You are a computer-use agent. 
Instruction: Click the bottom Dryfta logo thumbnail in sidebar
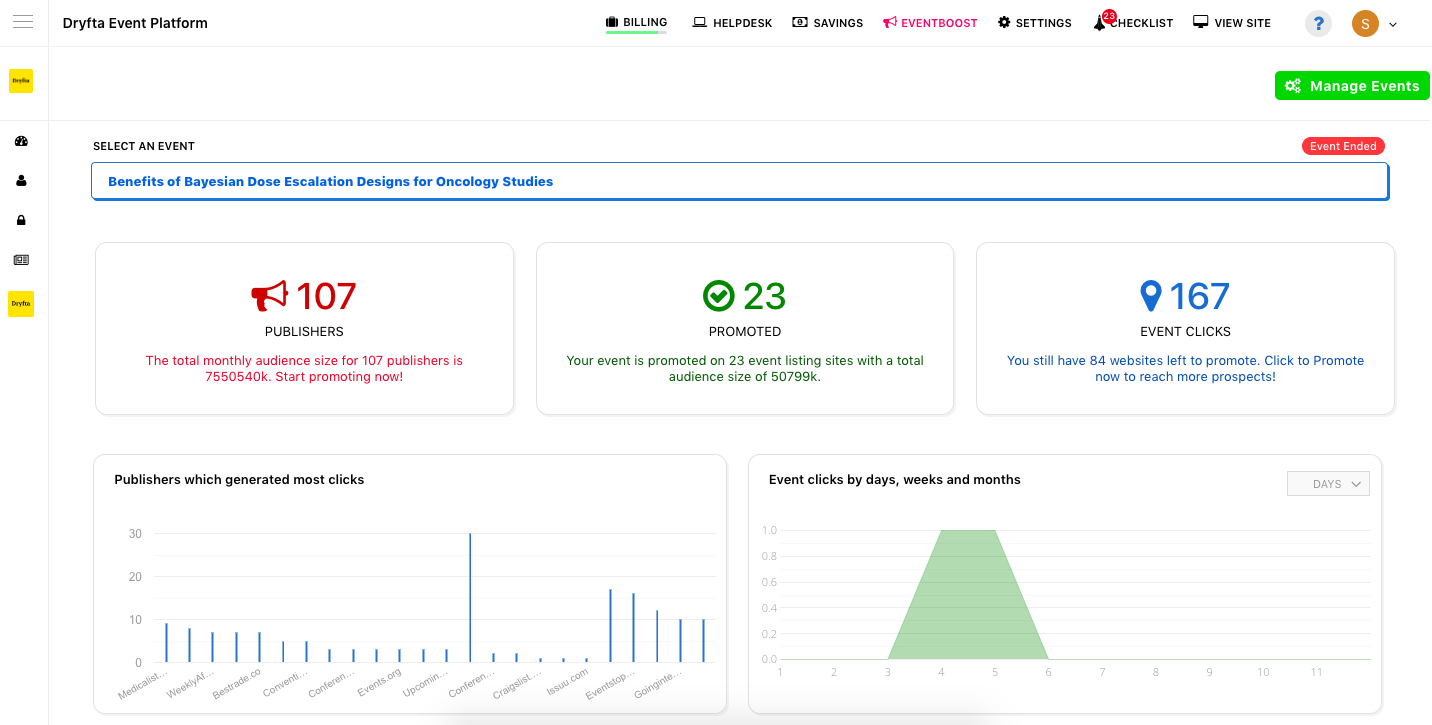point(21,303)
